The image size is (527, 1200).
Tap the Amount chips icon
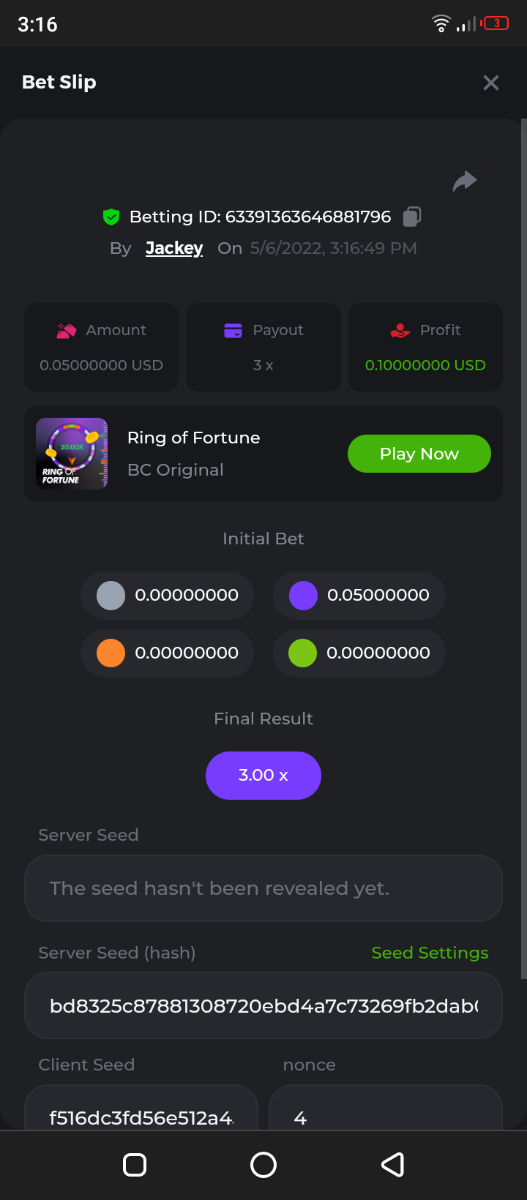click(x=67, y=330)
